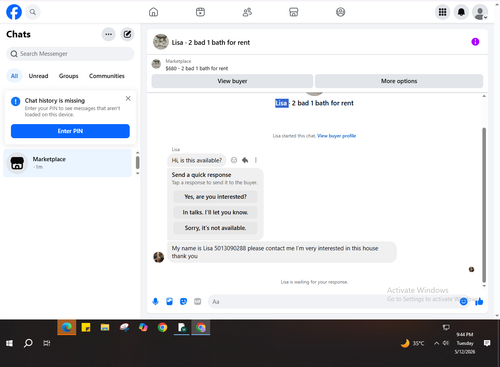Click the '$680 - 2 bad 1 bath for rent' listing text

pos(197,68)
